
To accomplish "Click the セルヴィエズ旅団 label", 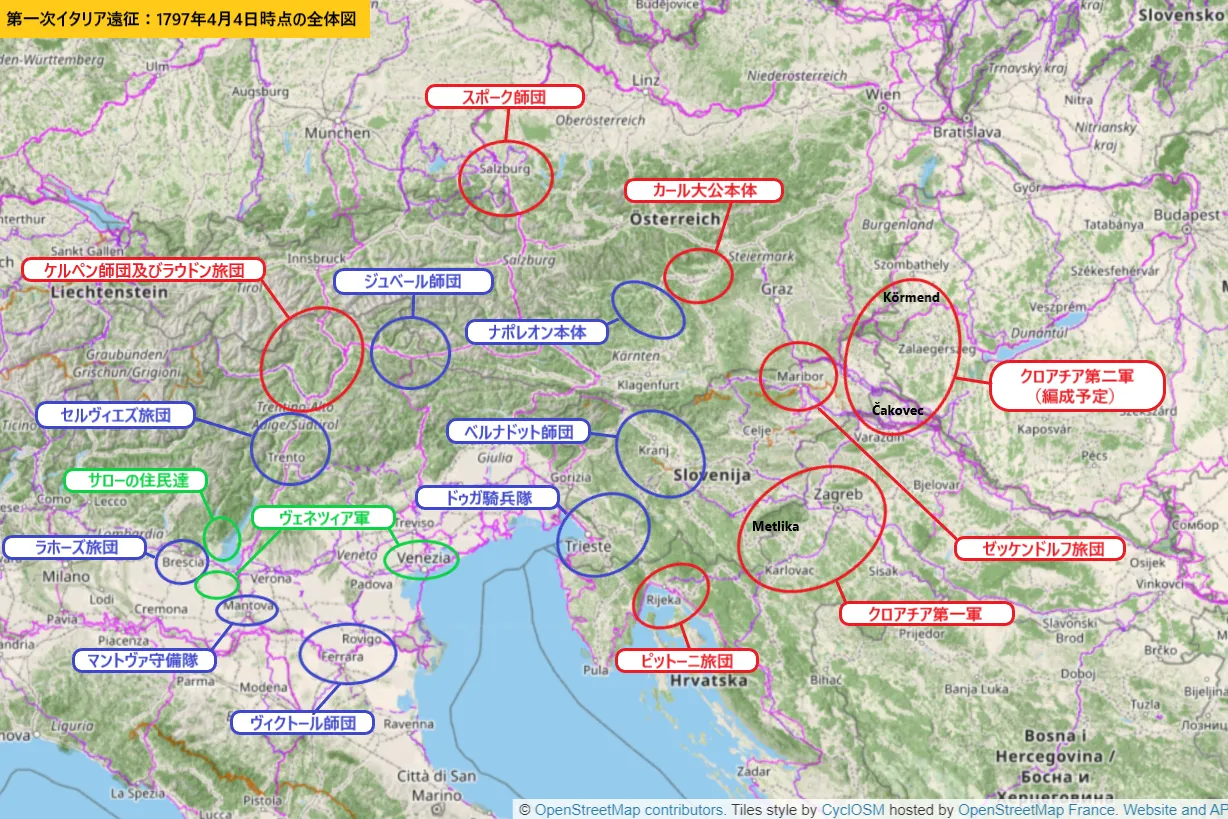I will pyautogui.click(x=115, y=415).
